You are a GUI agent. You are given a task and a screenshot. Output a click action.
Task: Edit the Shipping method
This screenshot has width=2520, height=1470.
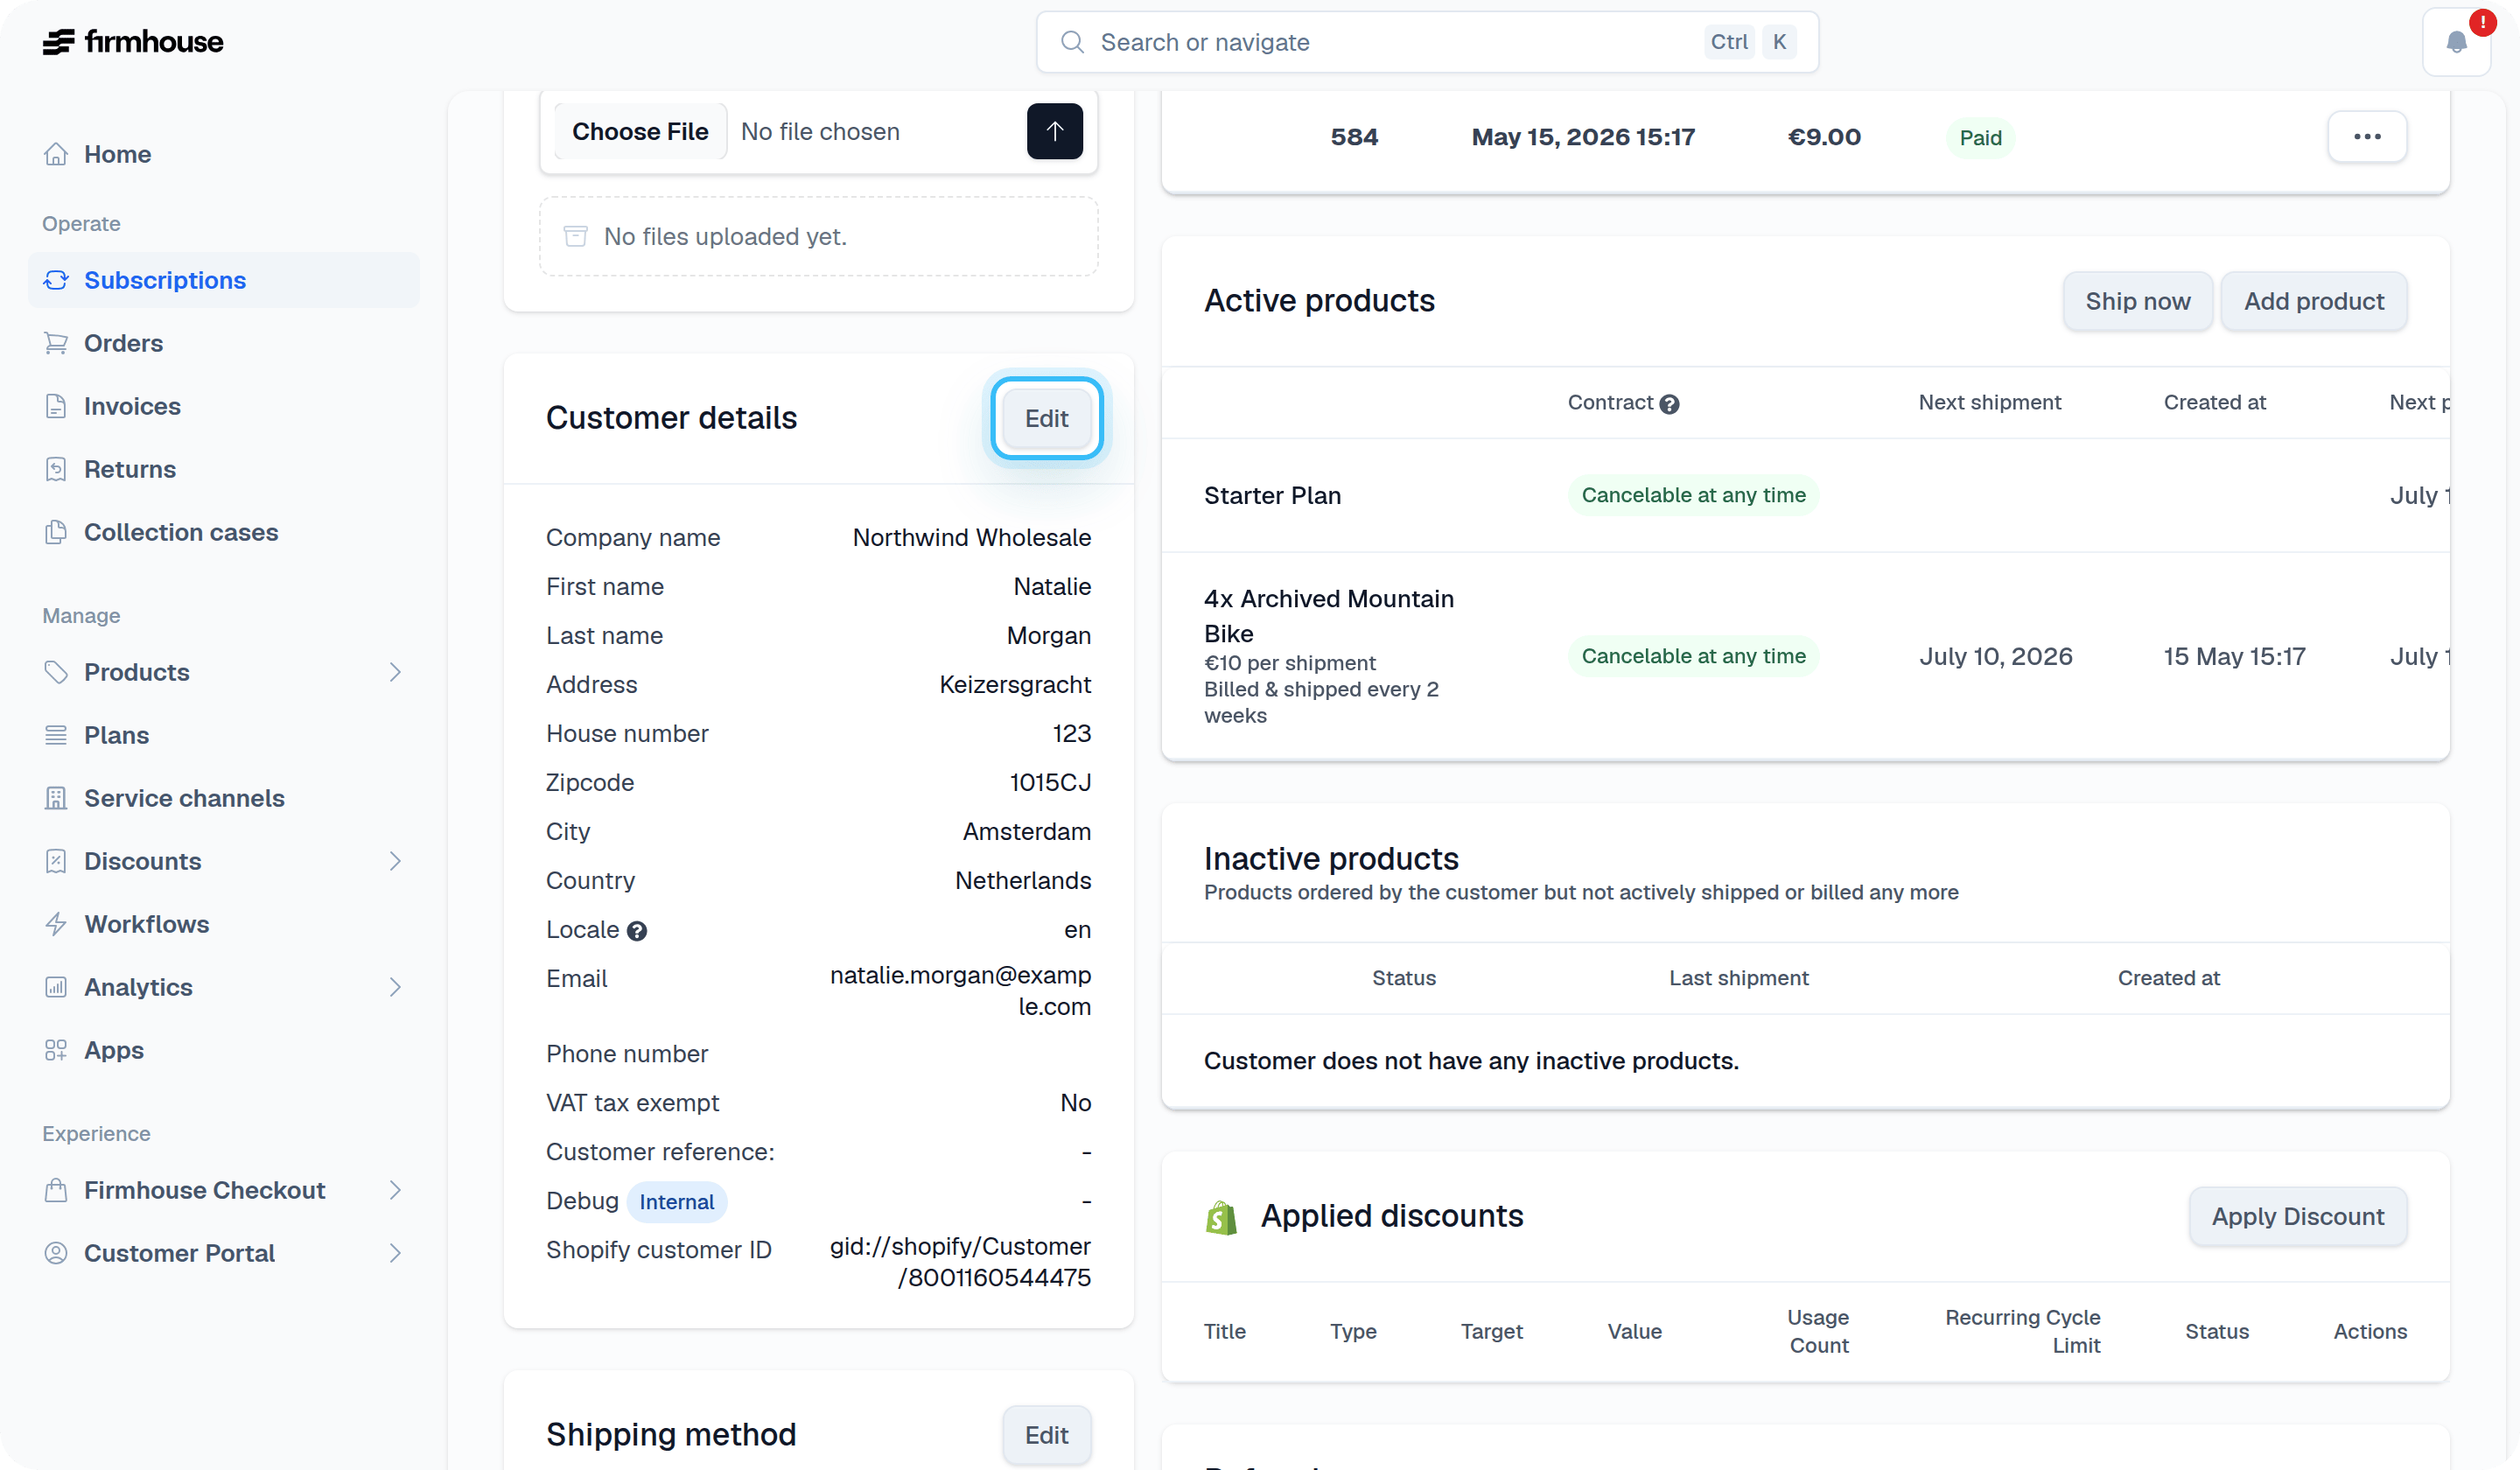click(x=1046, y=1435)
